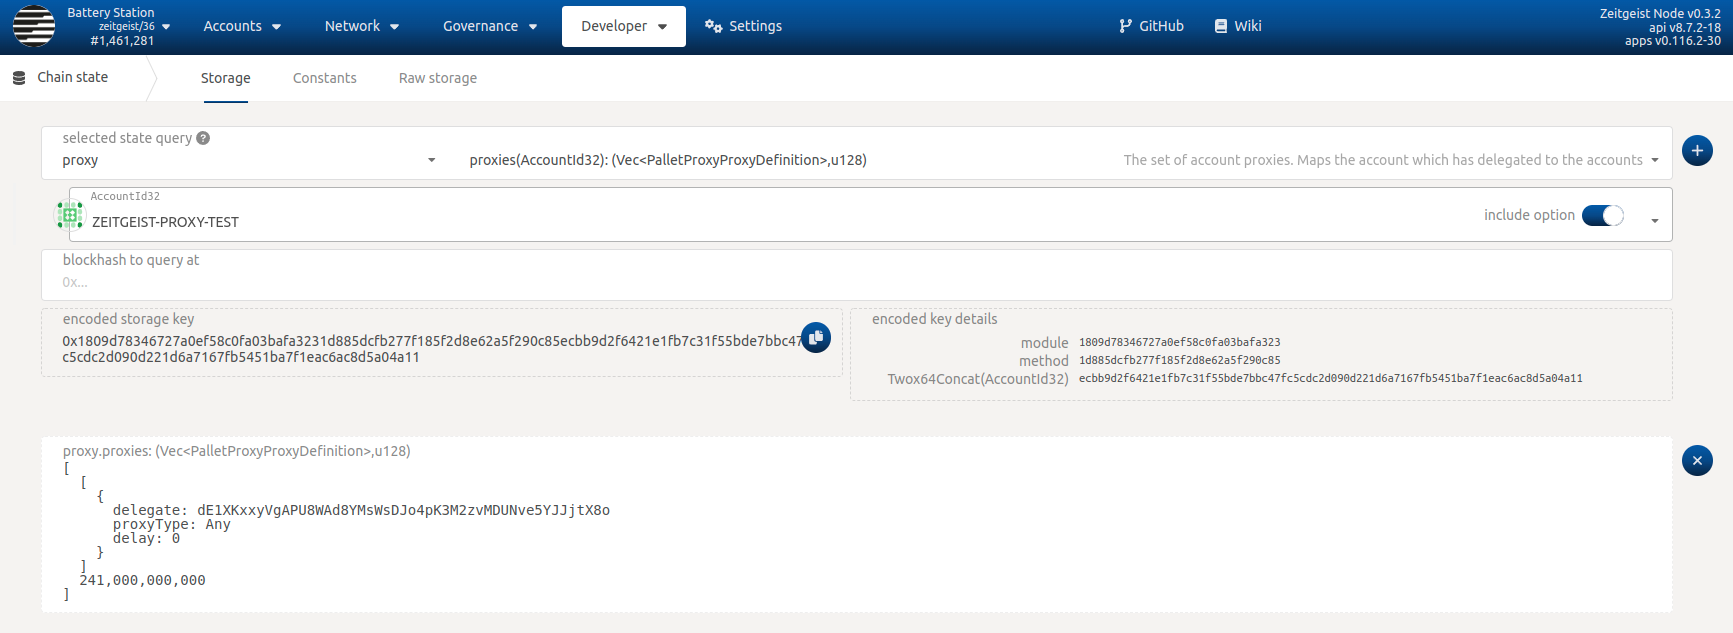Viewport: 1733px width, 633px height.
Task: Copy the encoded storage key
Action: [816, 338]
